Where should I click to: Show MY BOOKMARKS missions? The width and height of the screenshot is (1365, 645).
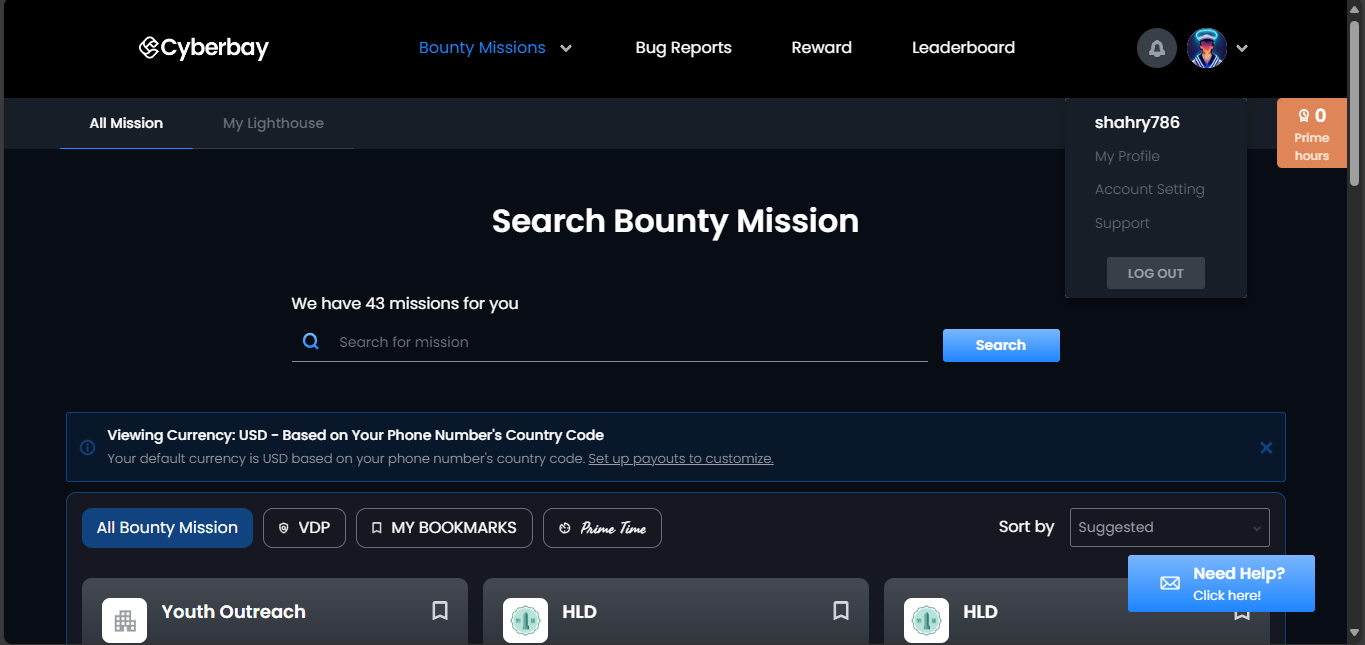pos(443,527)
